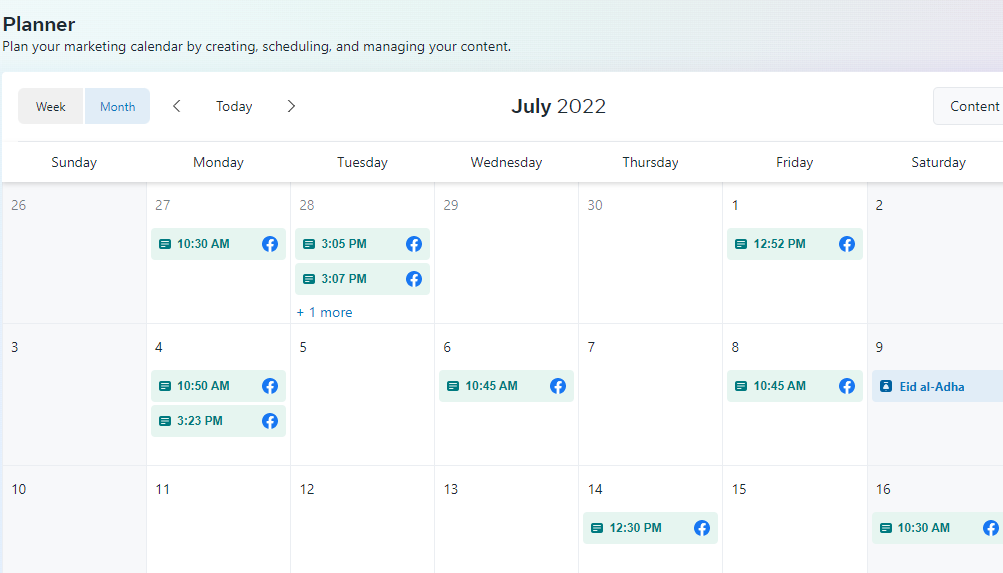Go to previous month with left chevron

coord(177,106)
